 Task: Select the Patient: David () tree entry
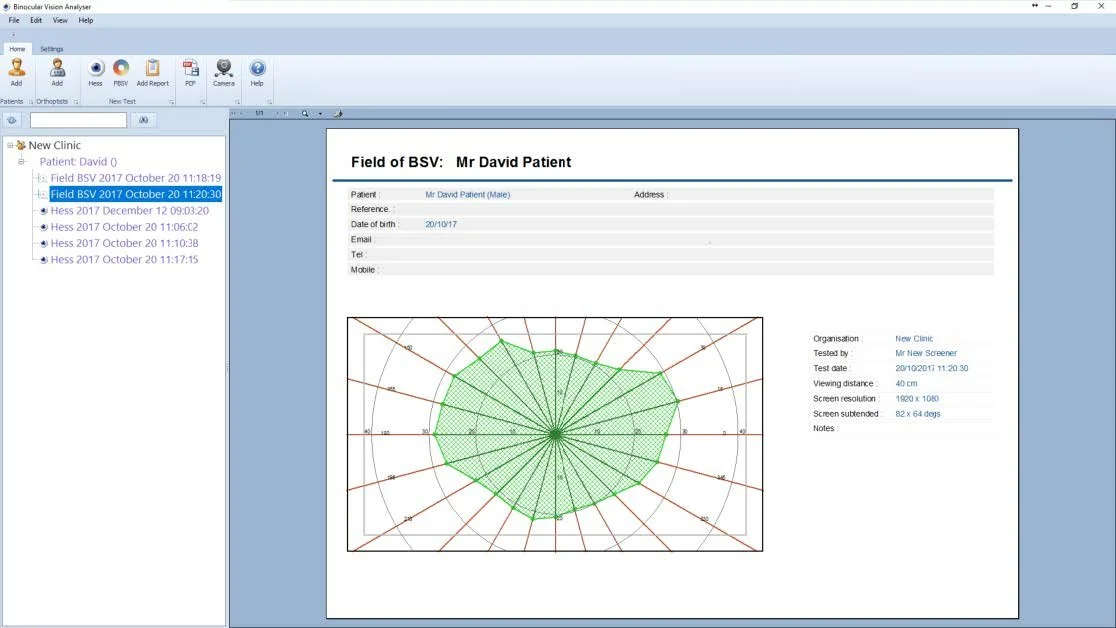[78, 162]
